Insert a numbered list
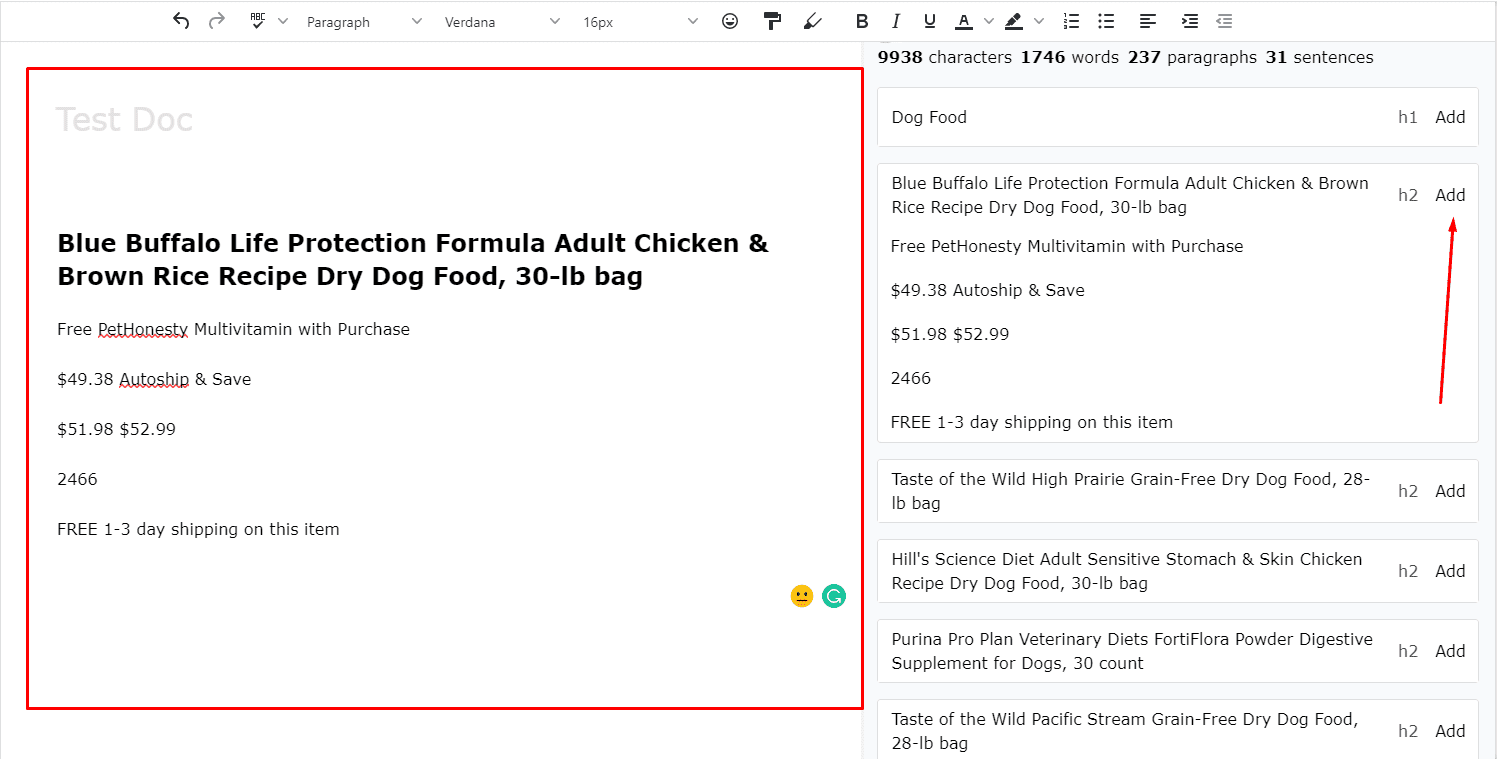 [x=1071, y=21]
